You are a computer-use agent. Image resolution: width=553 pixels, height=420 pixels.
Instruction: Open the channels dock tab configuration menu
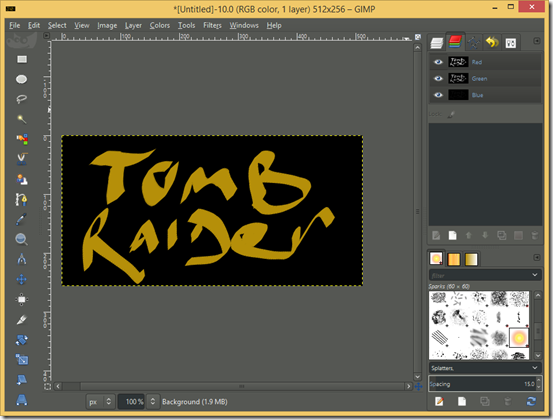point(537,41)
